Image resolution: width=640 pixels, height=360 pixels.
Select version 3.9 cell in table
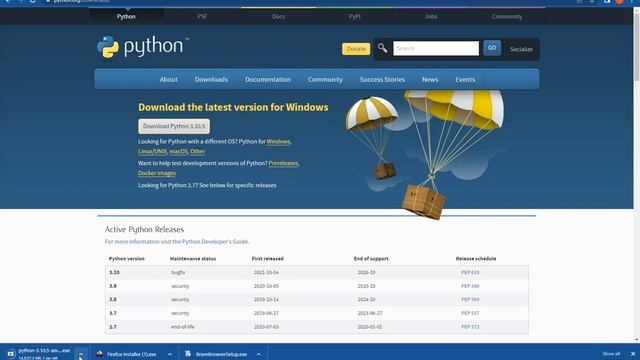pyautogui.click(x=113, y=286)
